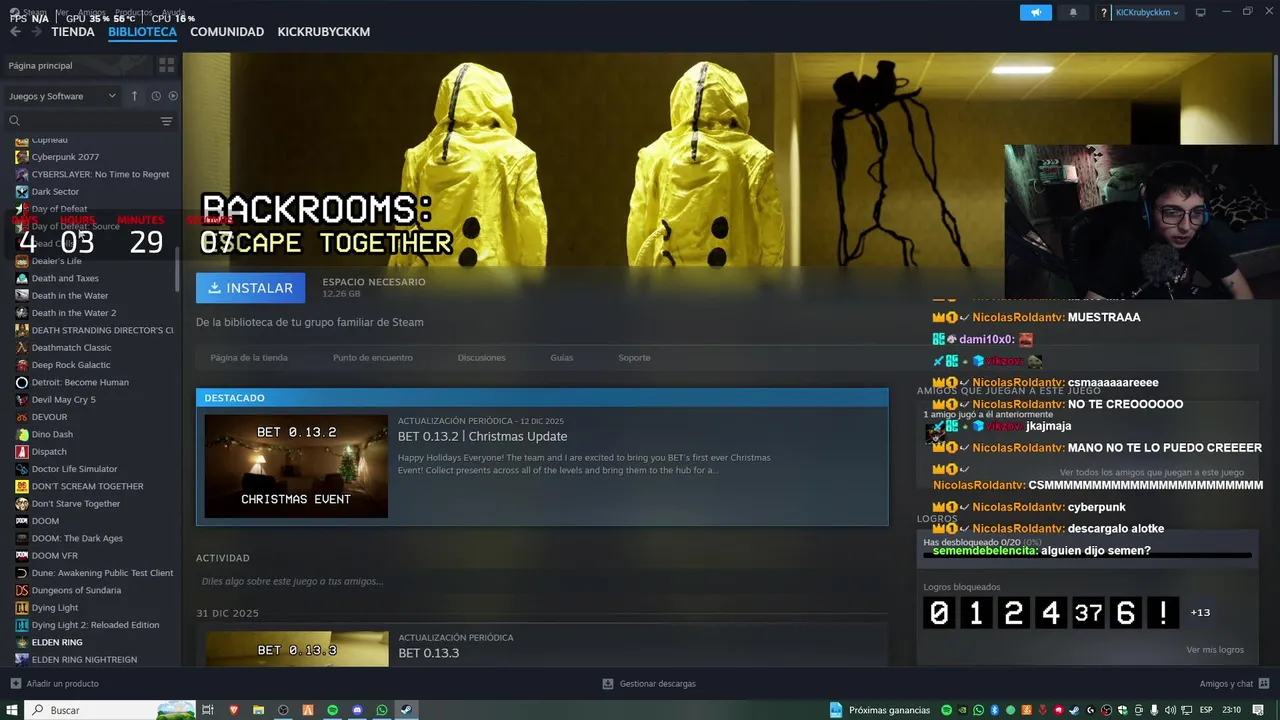Click the library search field
This screenshot has height=720, width=1280.
pyautogui.click(x=90, y=121)
